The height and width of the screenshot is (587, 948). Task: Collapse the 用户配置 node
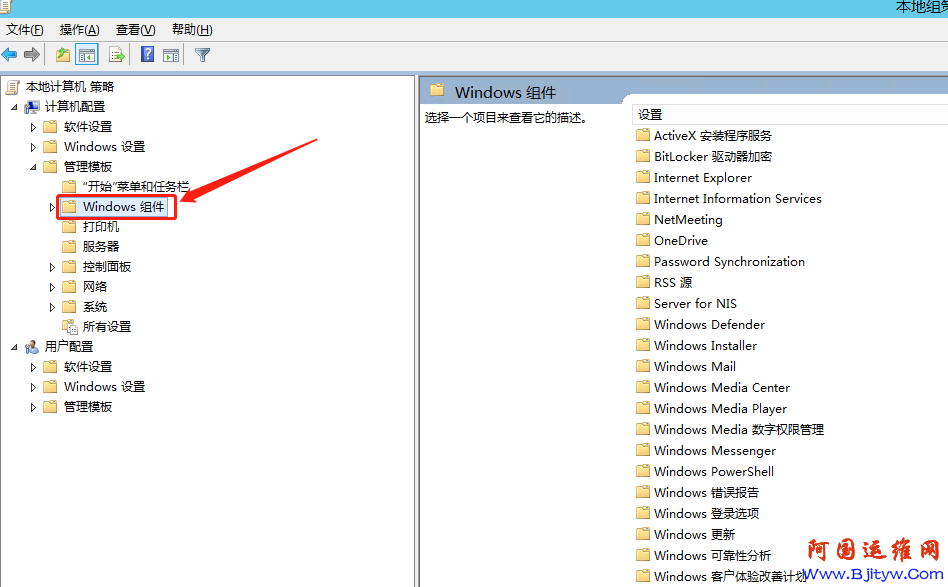(14, 347)
